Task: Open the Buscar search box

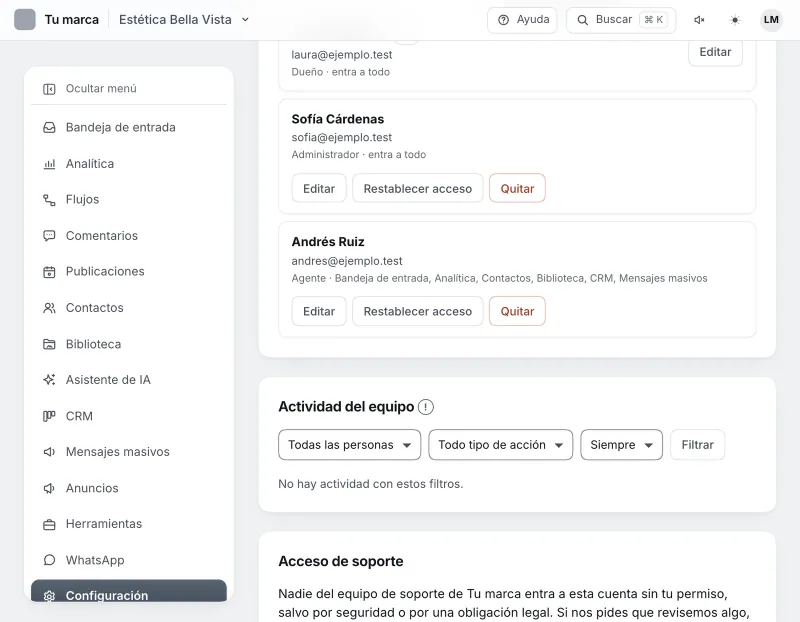Action: pyautogui.click(x=621, y=20)
